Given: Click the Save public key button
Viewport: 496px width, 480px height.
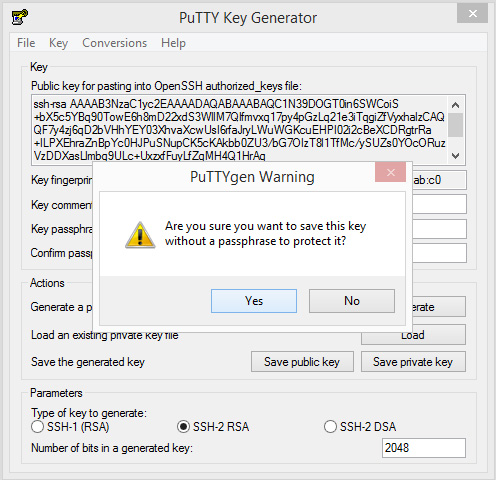Looking at the screenshot, I should tap(302, 362).
